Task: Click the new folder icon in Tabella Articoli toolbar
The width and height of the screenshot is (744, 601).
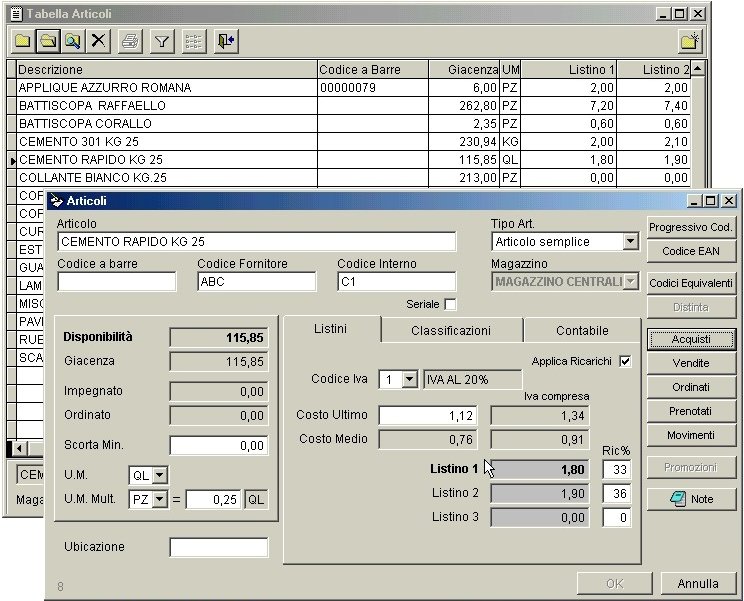Action: pyautogui.click(x=22, y=41)
